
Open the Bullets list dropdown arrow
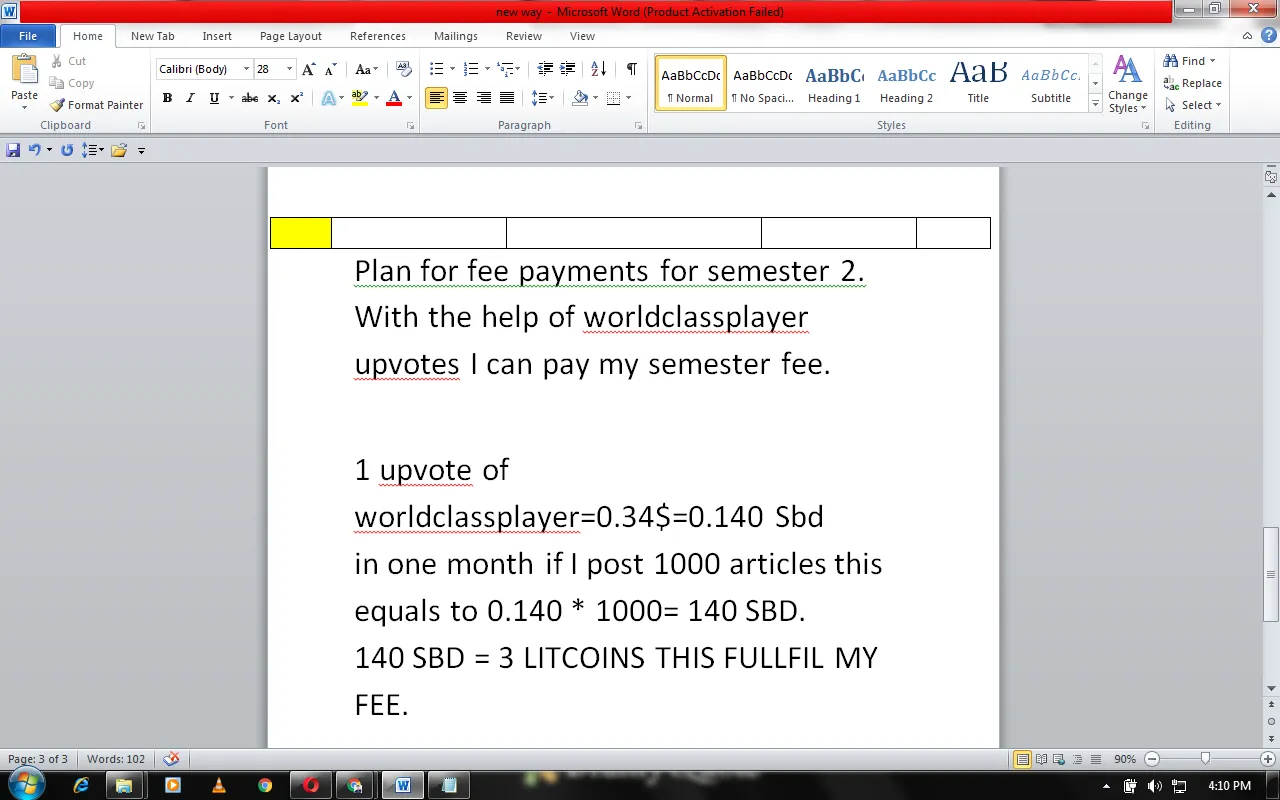coord(452,69)
